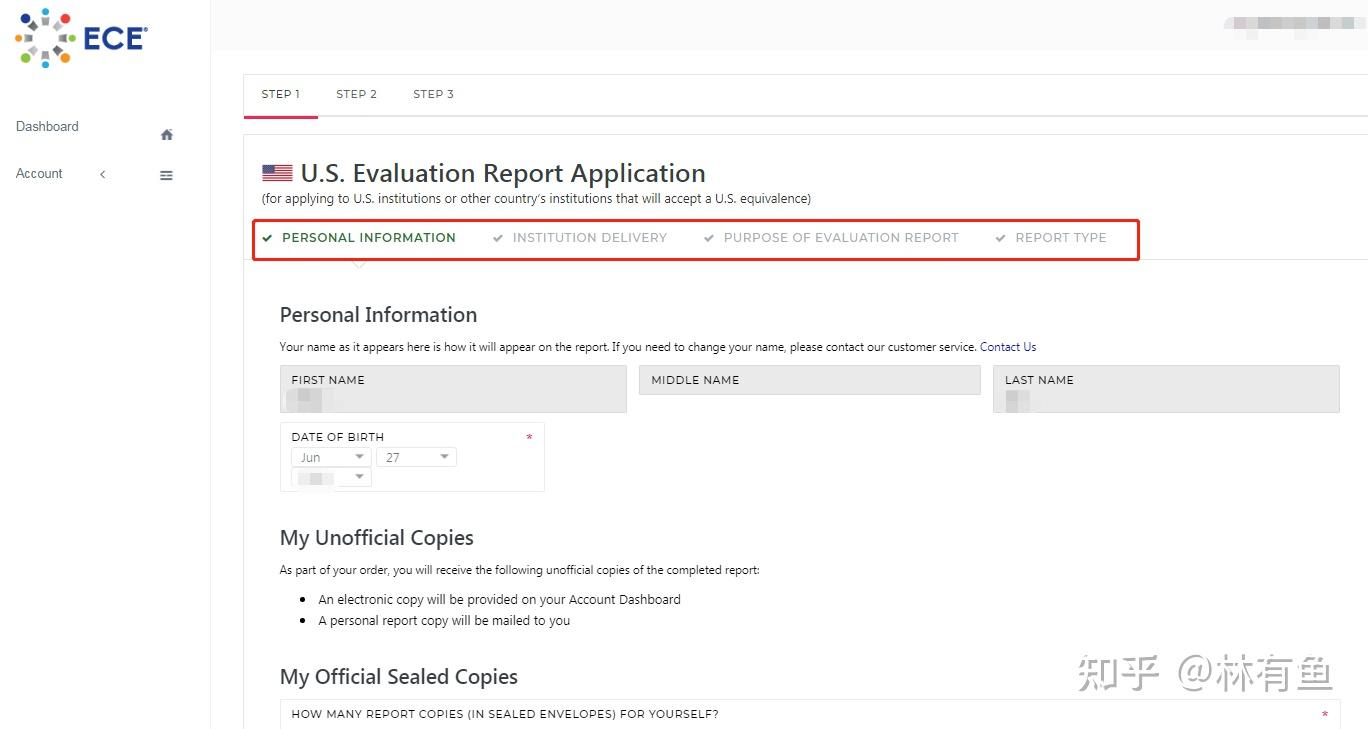Go to Dashboard in the sidebar
The image size is (1368, 729).
(47, 126)
